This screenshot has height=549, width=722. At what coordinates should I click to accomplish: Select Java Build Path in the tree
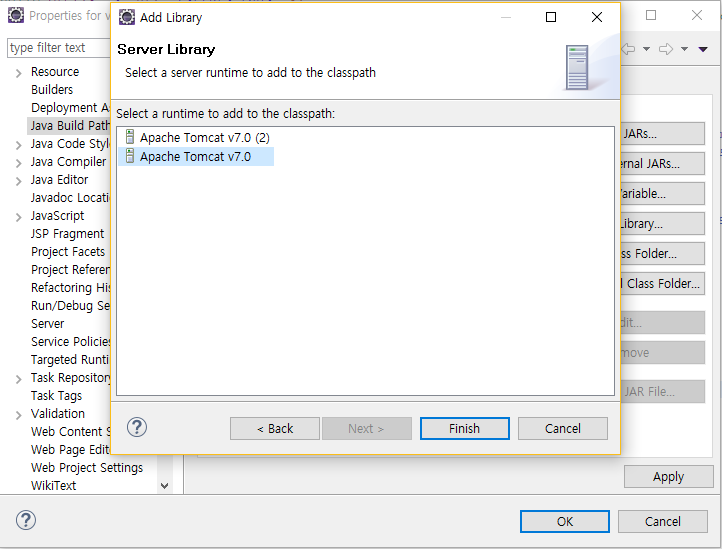tap(70, 125)
